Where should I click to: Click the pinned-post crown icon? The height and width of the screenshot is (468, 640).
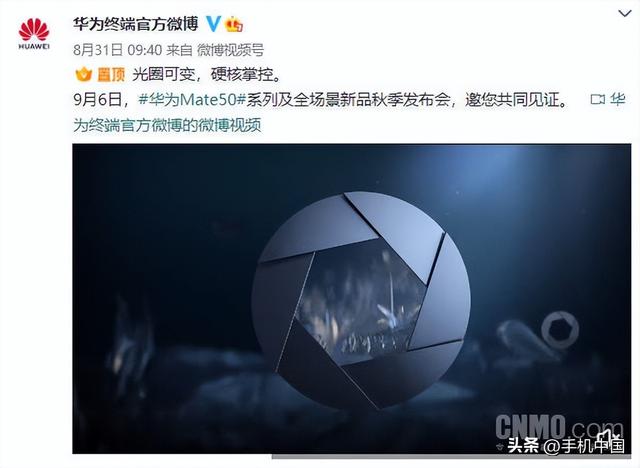click(84, 74)
